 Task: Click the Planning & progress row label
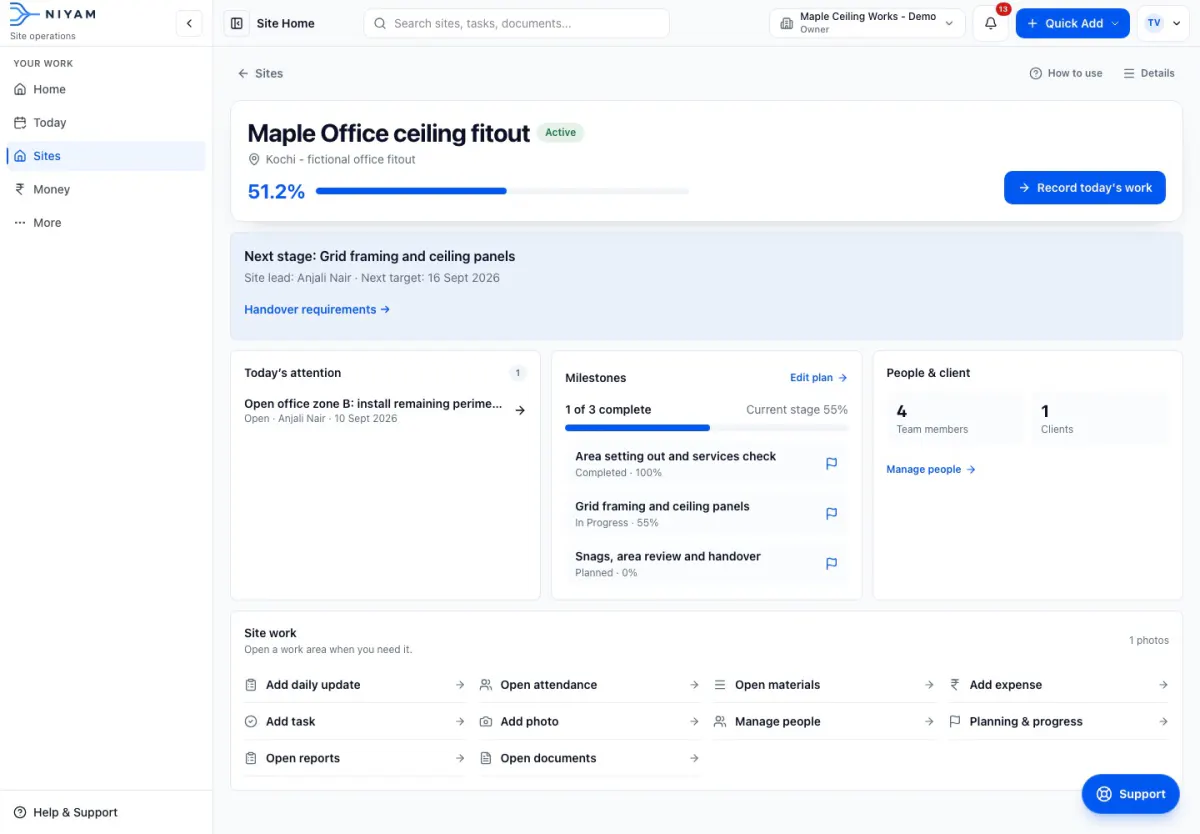1026,722
